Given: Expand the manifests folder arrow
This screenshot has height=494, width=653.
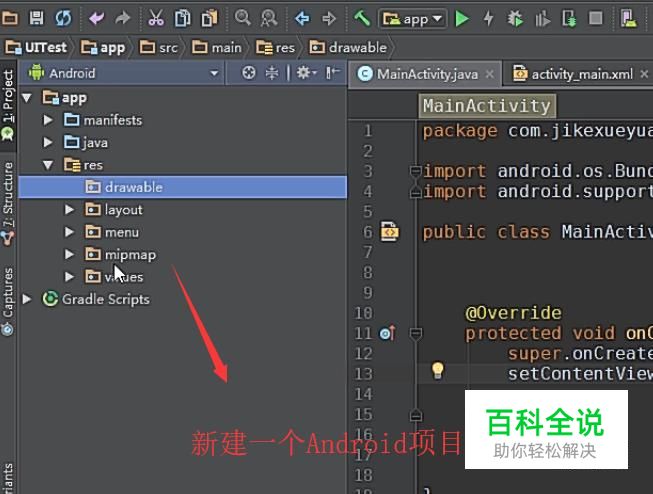Looking at the screenshot, I should [48, 120].
